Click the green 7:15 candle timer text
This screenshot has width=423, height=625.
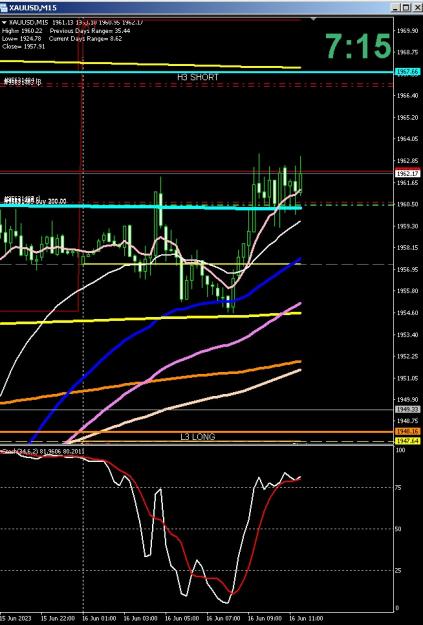(x=358, y=47)
